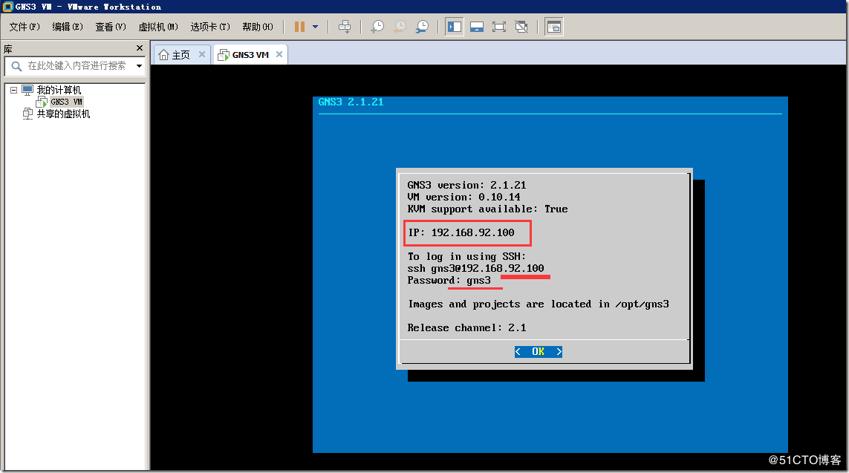Send Ctrl+Alt+Del to the virtual machine

tap(344, 27)
